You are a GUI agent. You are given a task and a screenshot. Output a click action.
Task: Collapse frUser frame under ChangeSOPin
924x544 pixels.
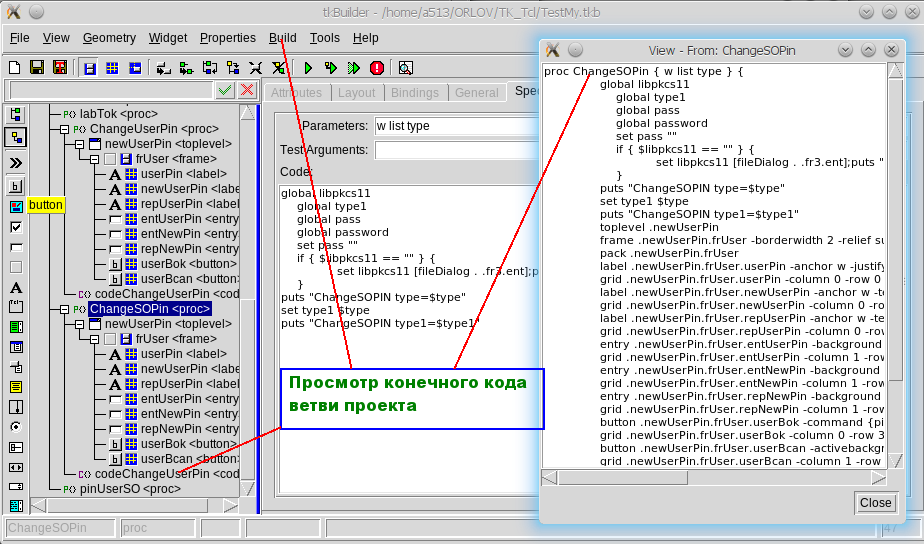[x=94, y=339]
